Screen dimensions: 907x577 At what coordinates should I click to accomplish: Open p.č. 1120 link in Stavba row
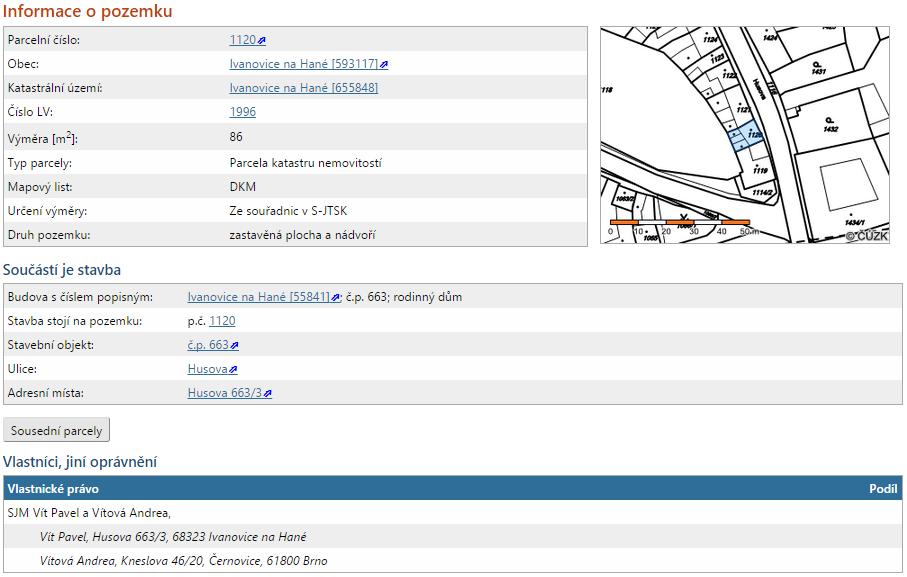click(222, 321)
